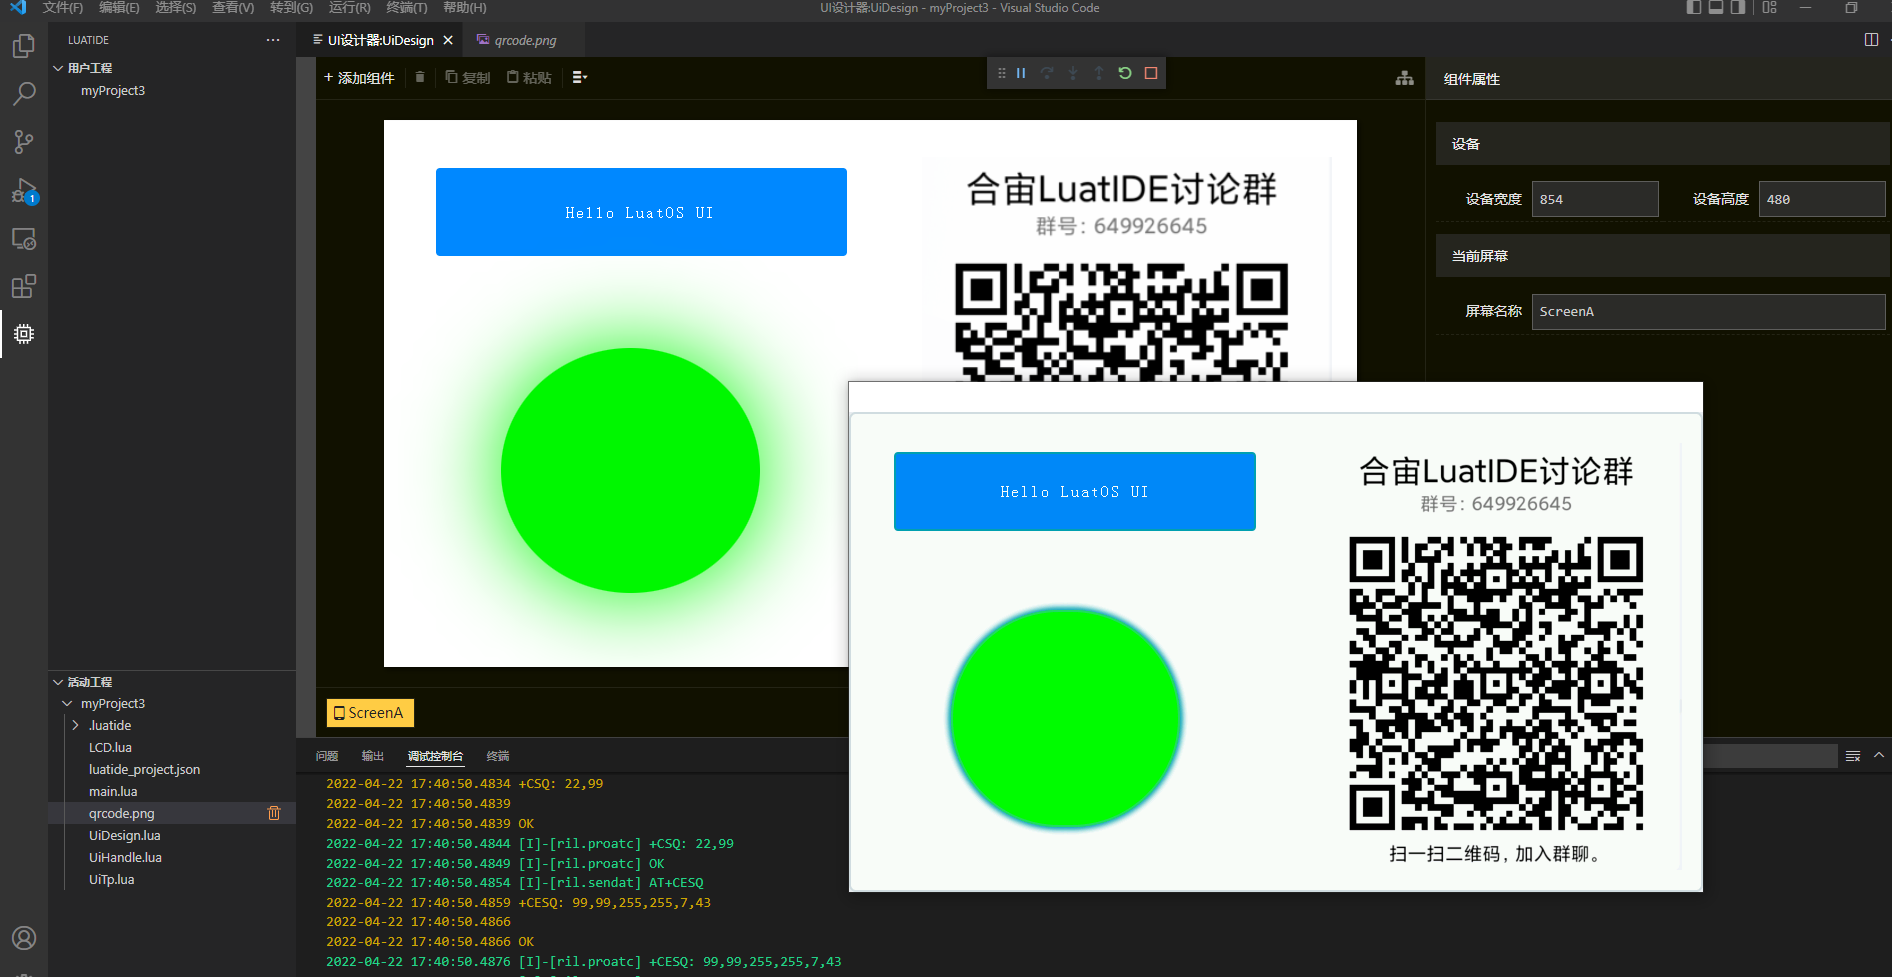Expand the .luatide folder
The height and width of the screenshot is (977, 1892).
point(76,725)
